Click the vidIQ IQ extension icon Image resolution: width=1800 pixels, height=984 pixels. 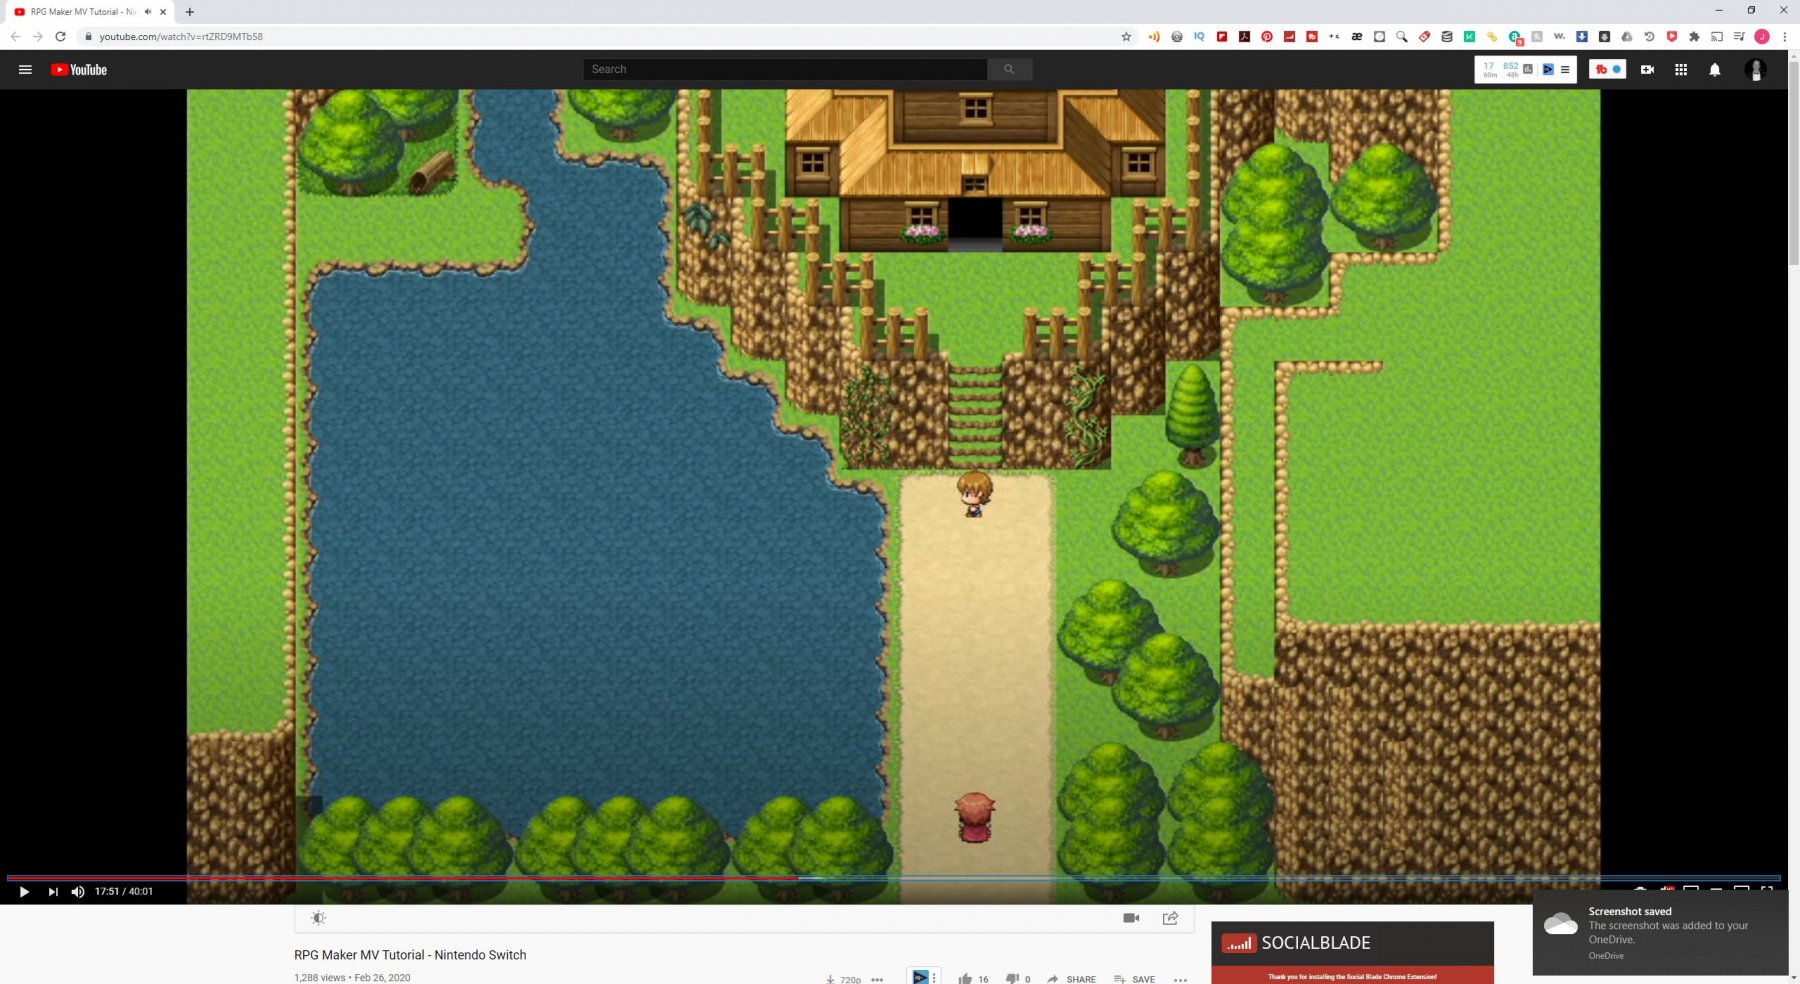point(1199,36)
